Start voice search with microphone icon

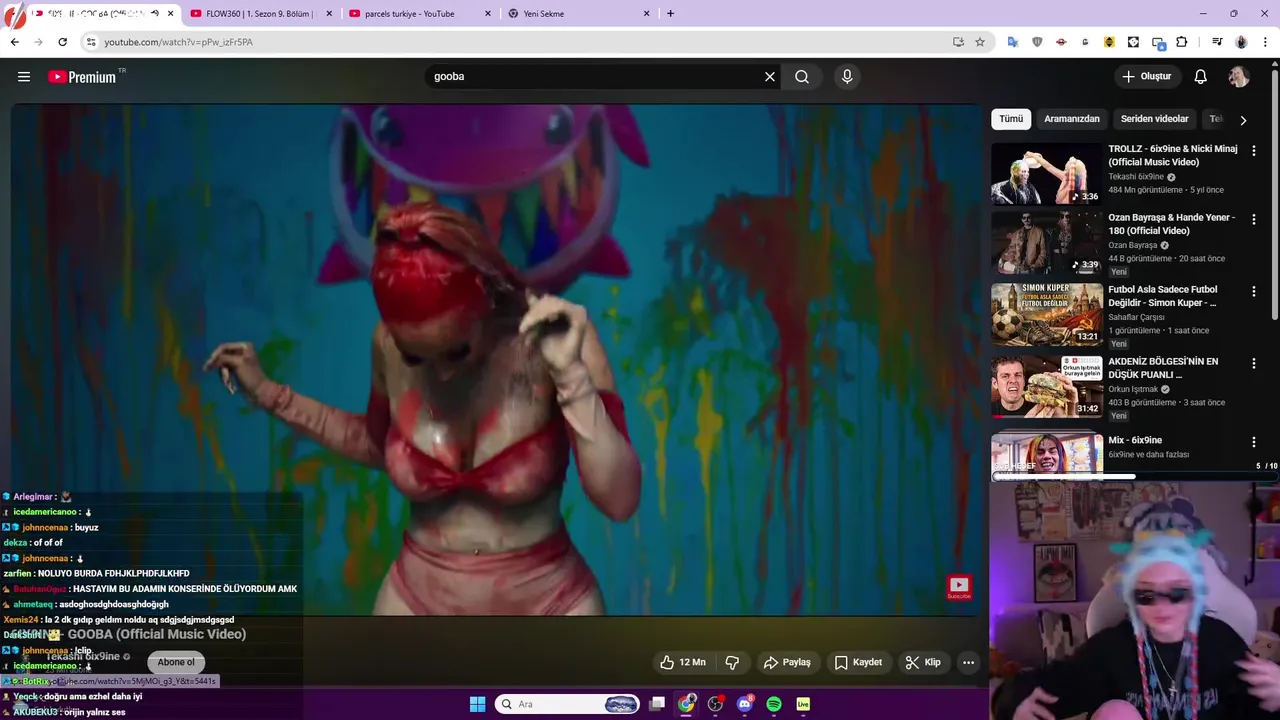847,77
